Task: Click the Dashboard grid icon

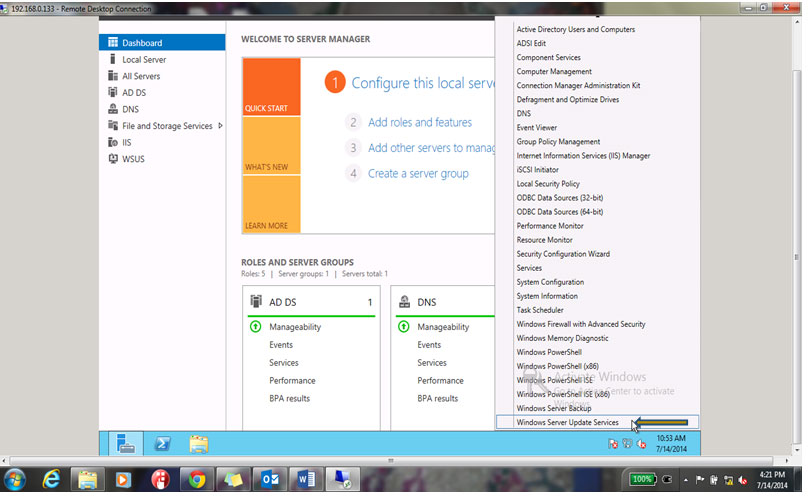Action: [x=113, y=43]
